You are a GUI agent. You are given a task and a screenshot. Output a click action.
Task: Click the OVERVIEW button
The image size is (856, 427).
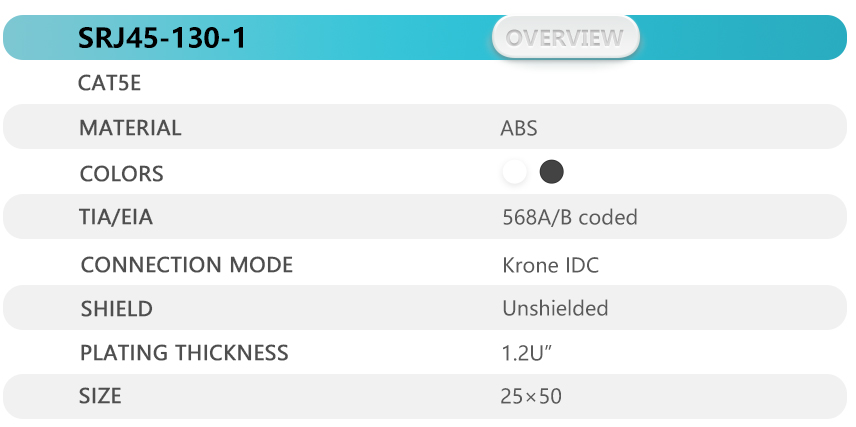(x=566, y=37)
